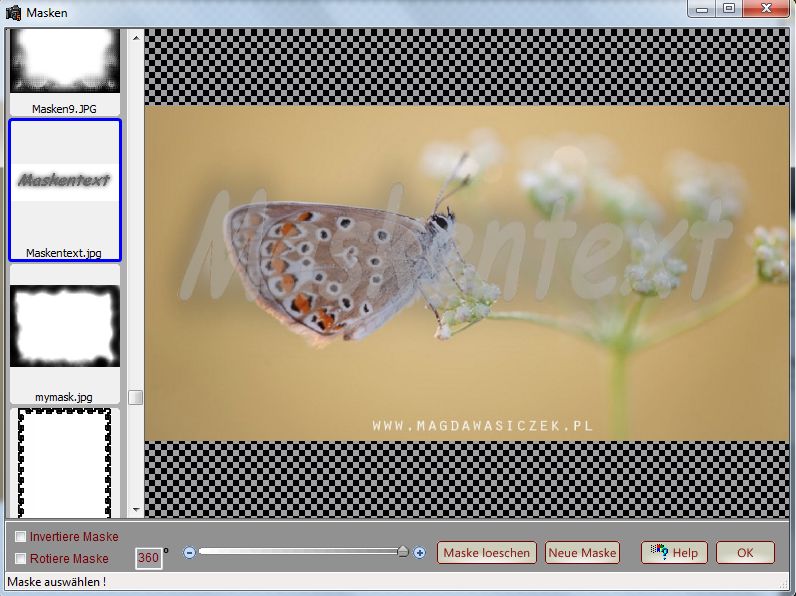Screen dimensions: 796x596
Task: Click the 360 rotation angle field
Action: click(148, 558)
